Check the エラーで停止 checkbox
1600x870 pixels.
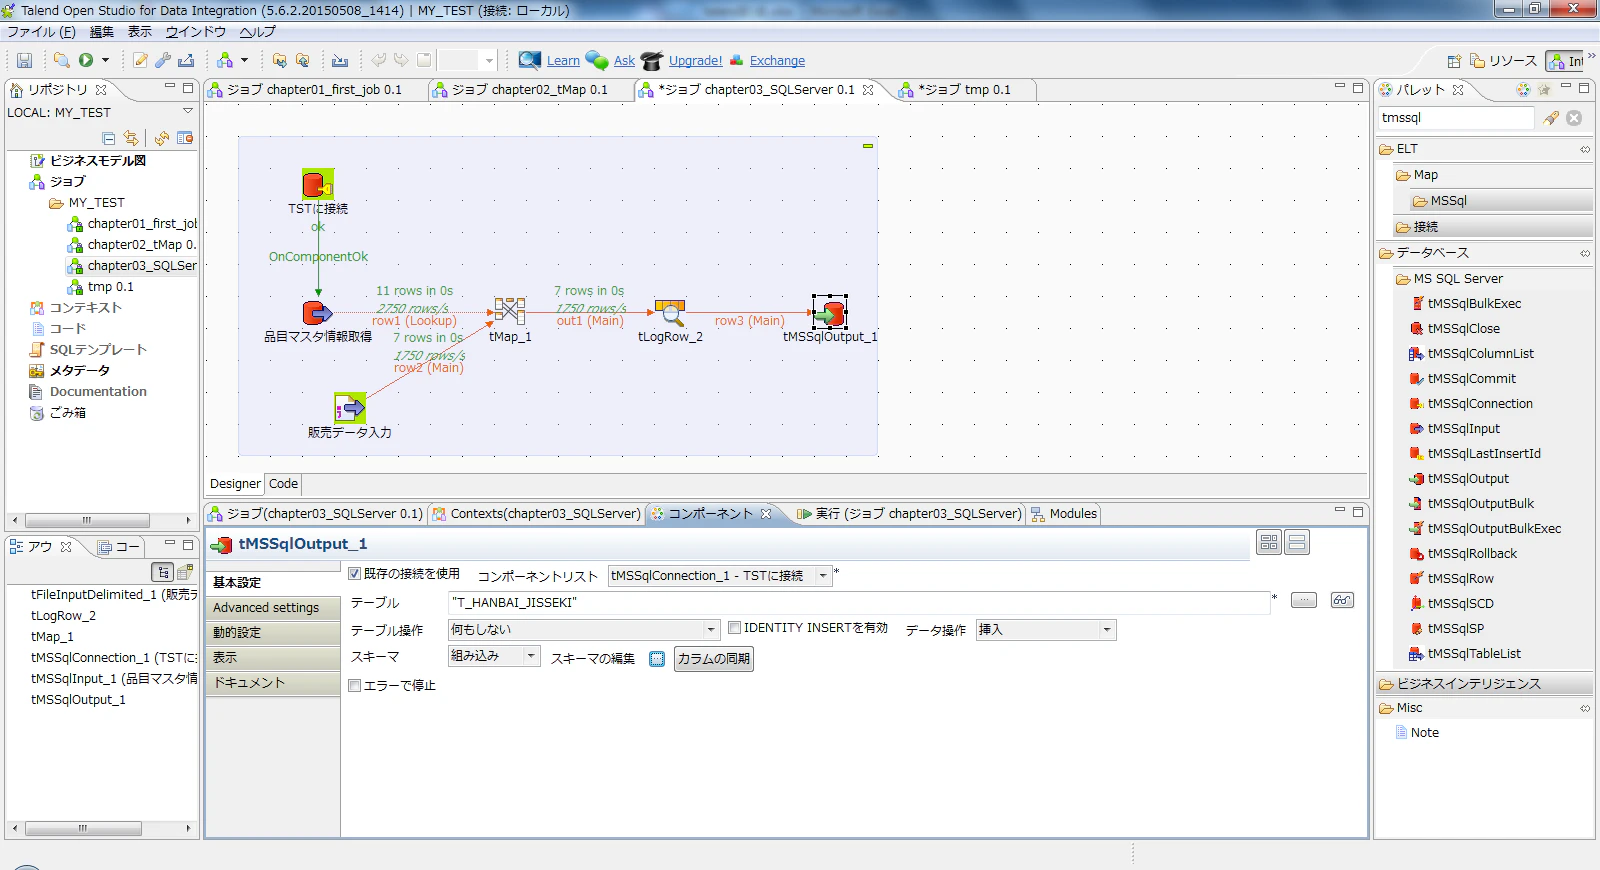354,685
